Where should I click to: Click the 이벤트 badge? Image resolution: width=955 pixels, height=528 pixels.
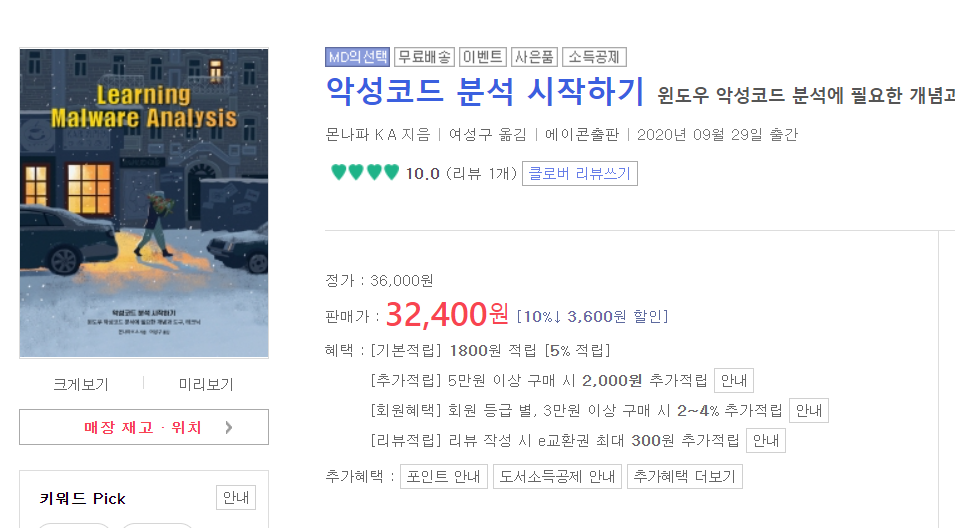pyautogui.click(x=482, y=57)
